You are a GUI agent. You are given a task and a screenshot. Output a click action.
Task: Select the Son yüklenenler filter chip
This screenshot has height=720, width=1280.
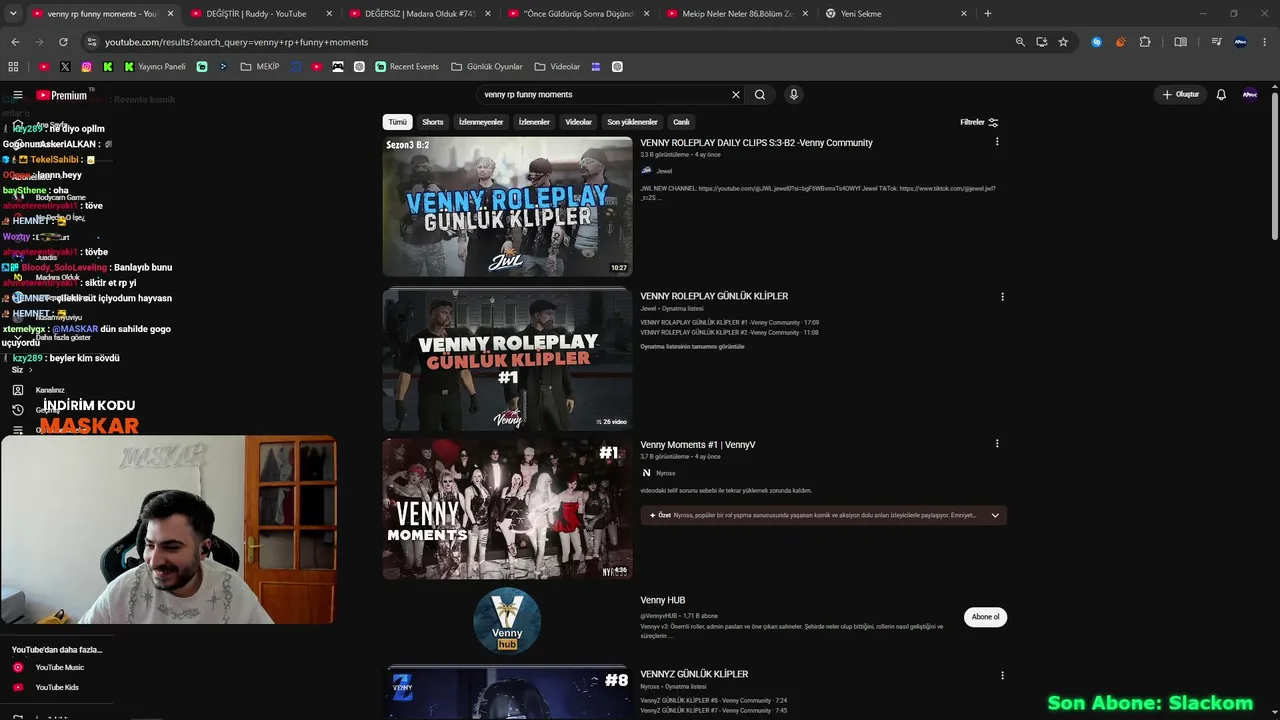633,122
